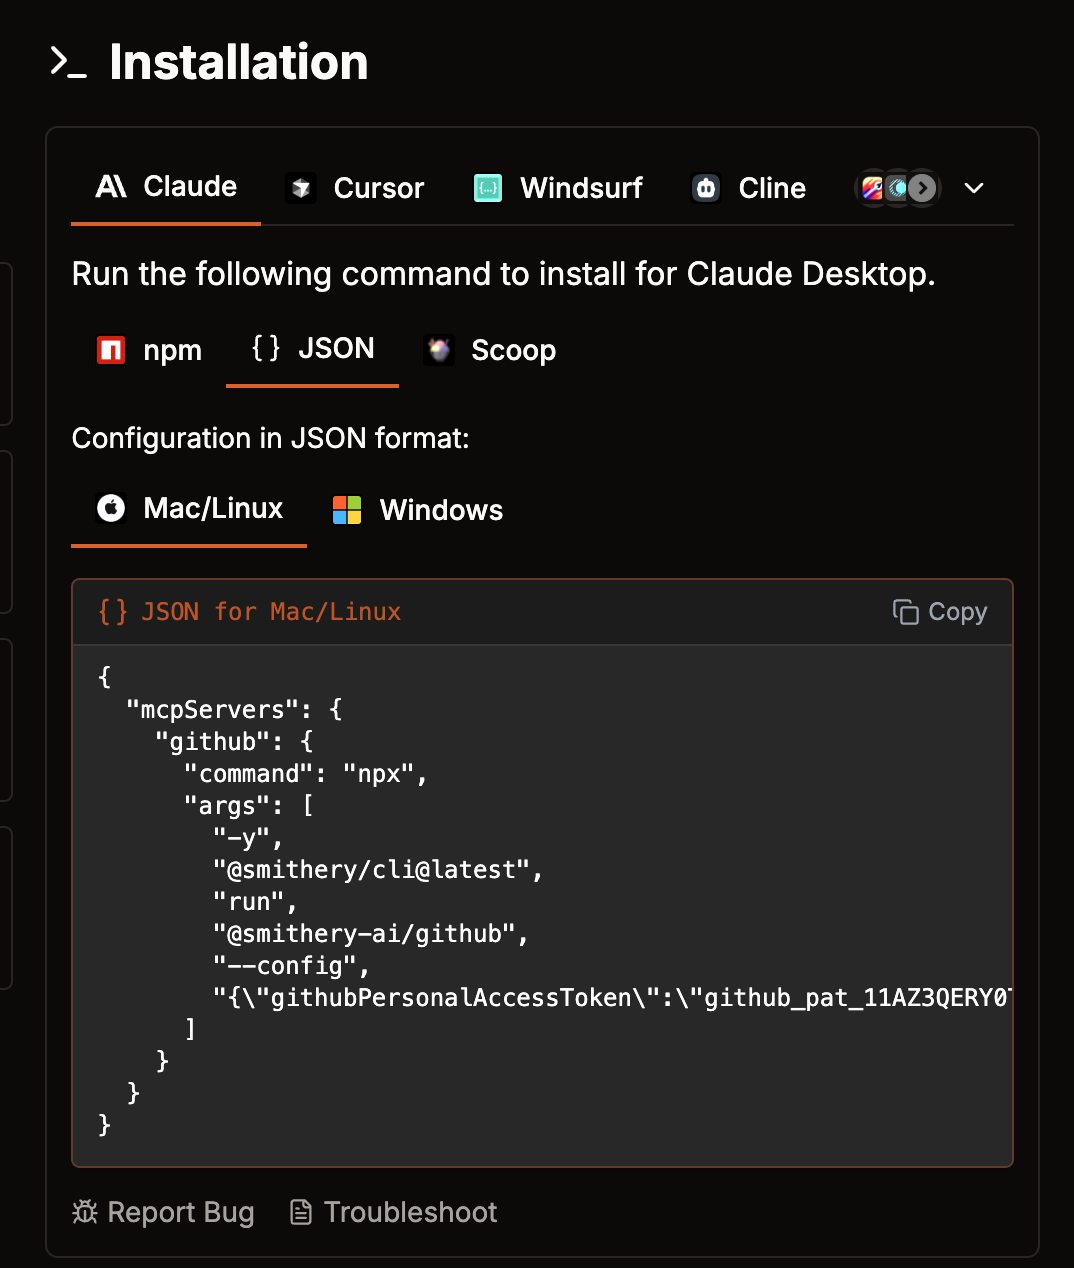Click the terminal prompt icon beside Installation
Viewport: 1074px width, 1268px height.
68,62
